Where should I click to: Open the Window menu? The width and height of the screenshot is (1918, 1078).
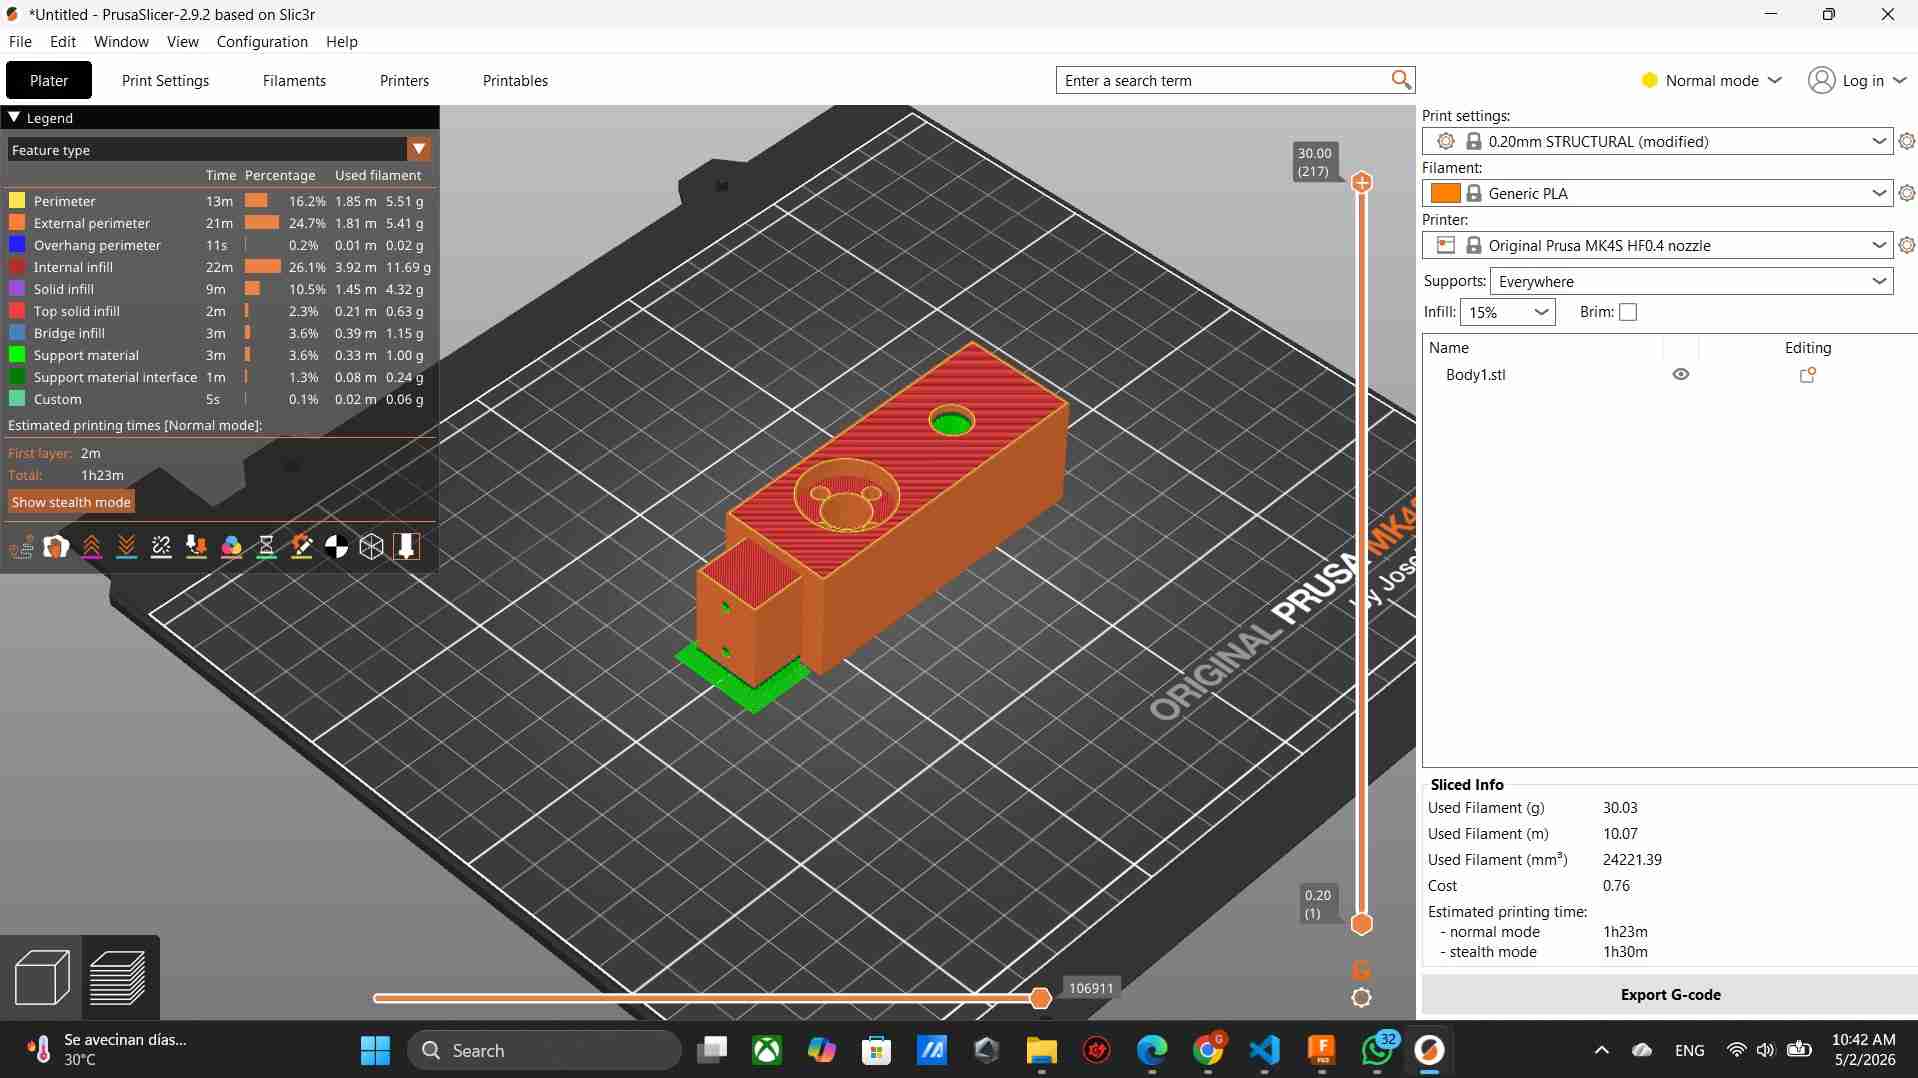point(121,41)
